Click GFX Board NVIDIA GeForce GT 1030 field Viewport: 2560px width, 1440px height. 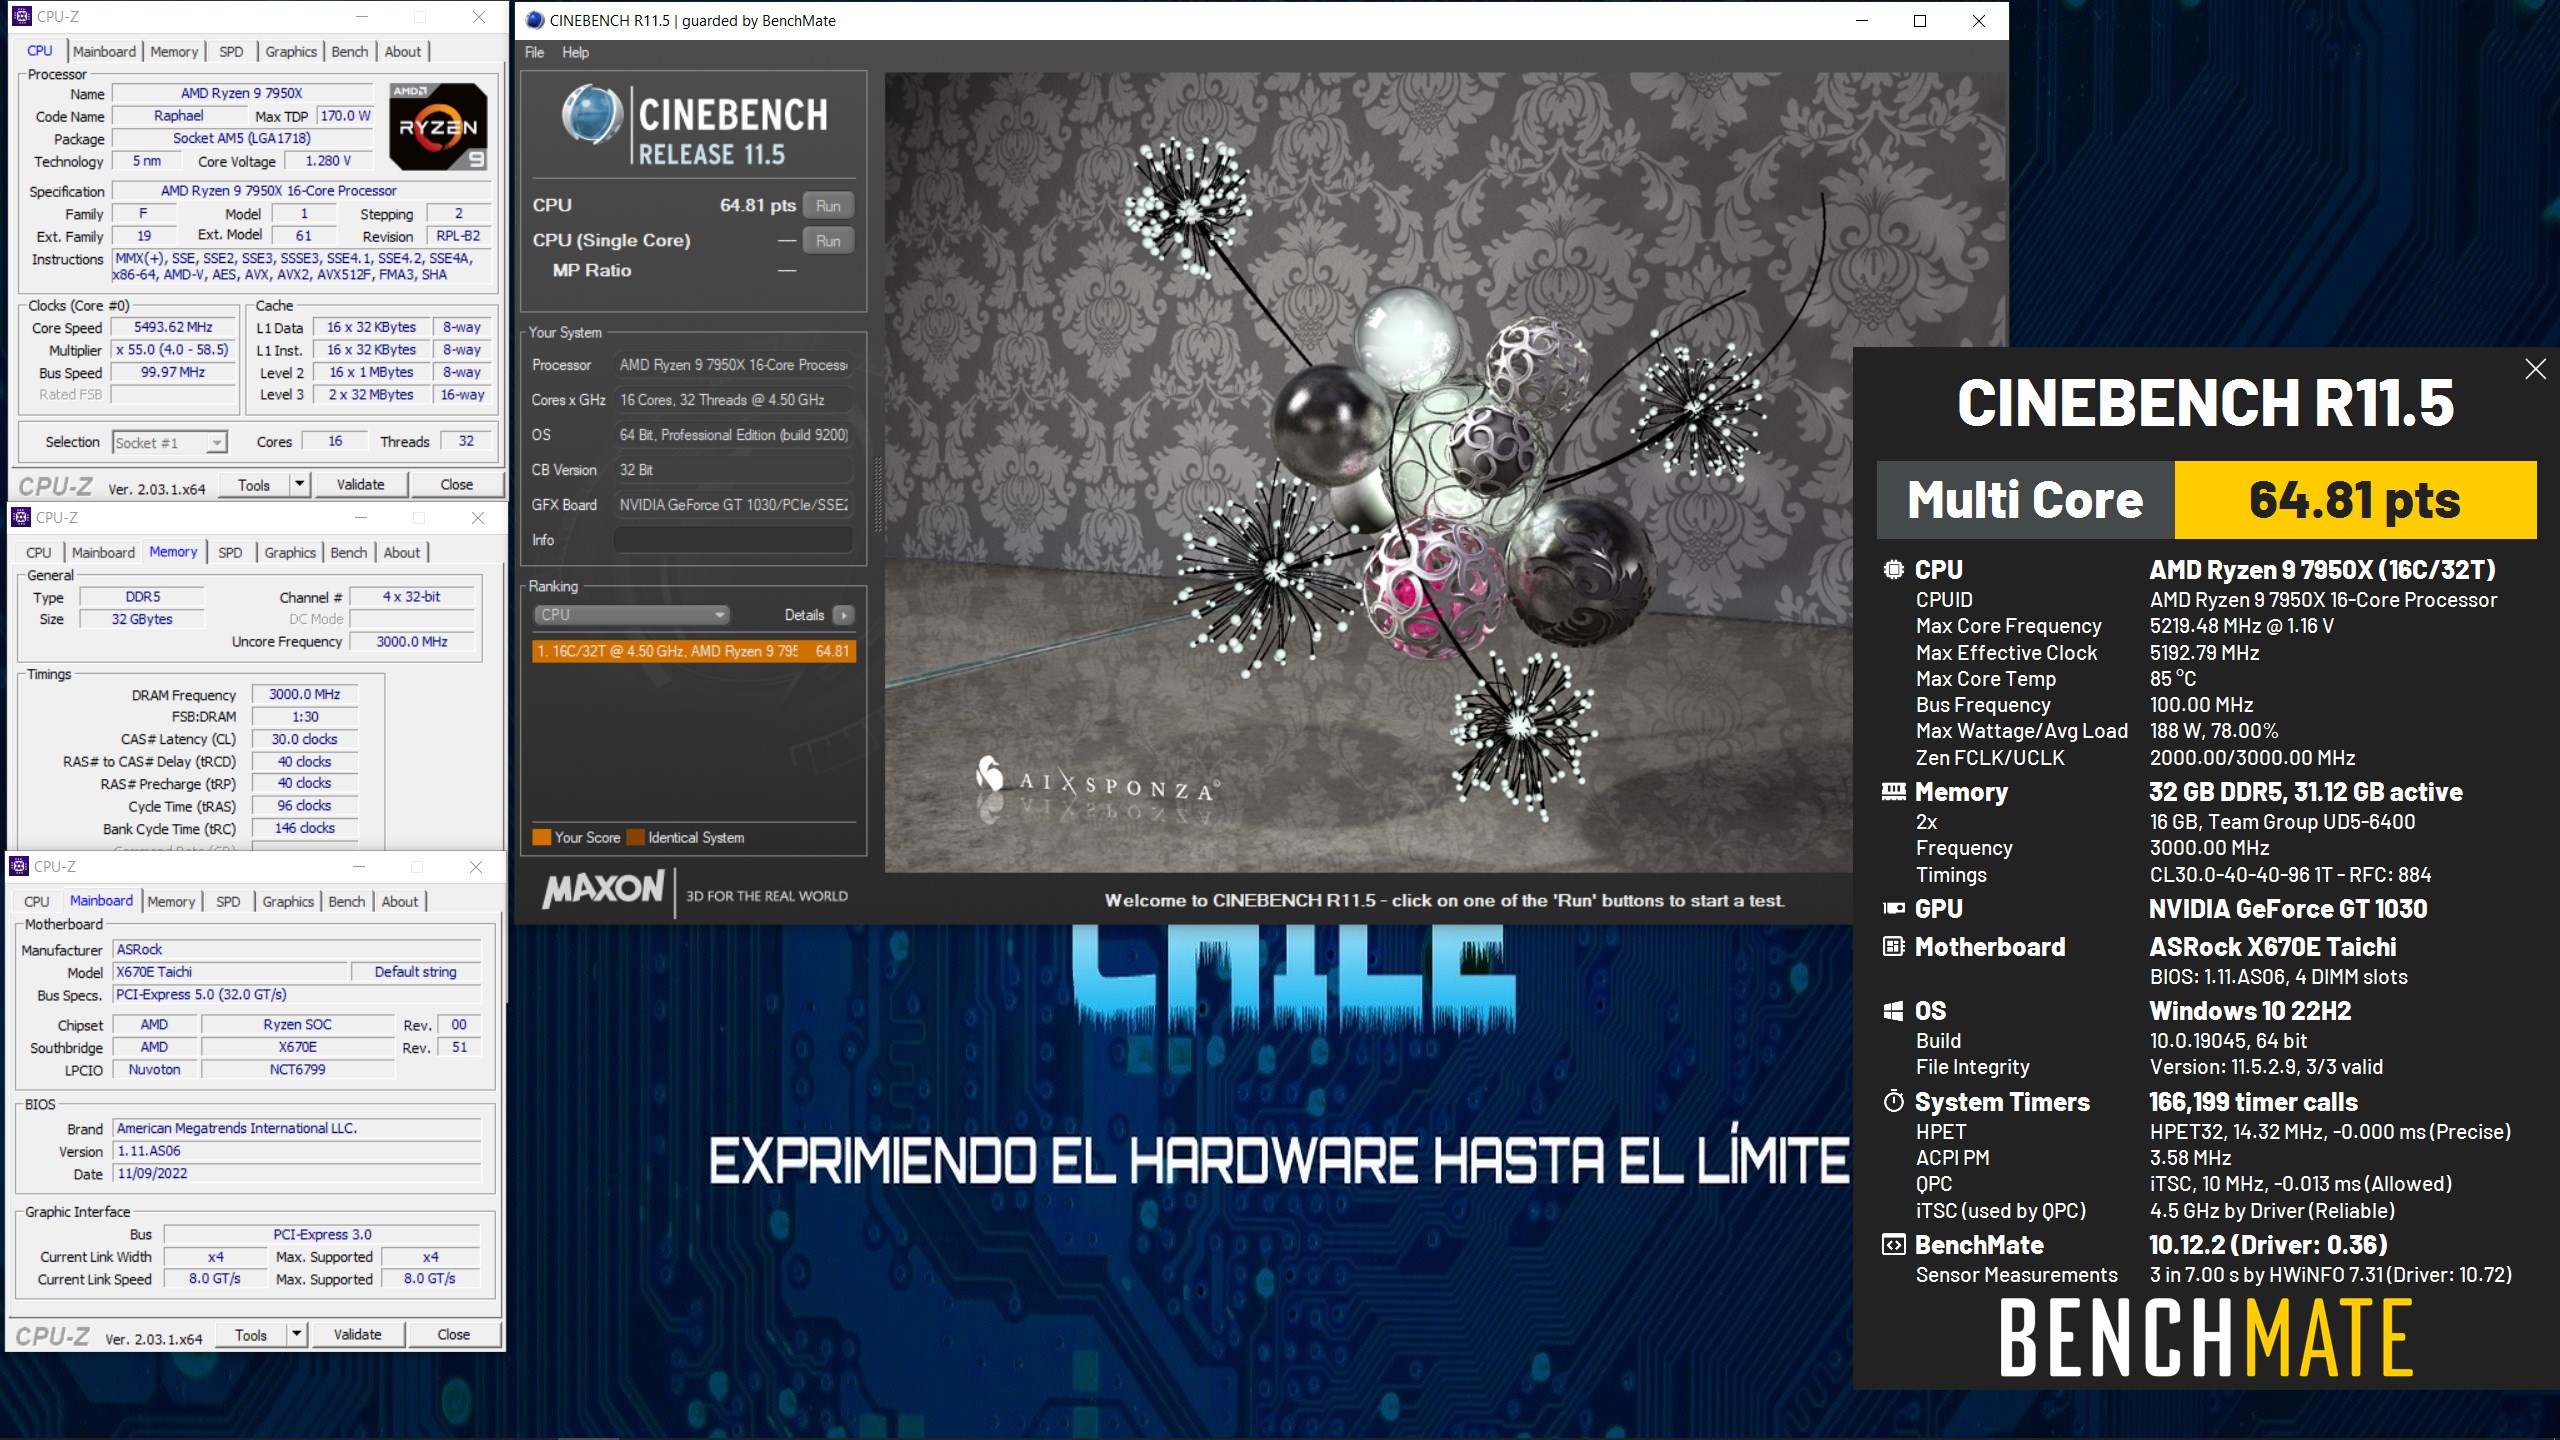tap(733, 505)
